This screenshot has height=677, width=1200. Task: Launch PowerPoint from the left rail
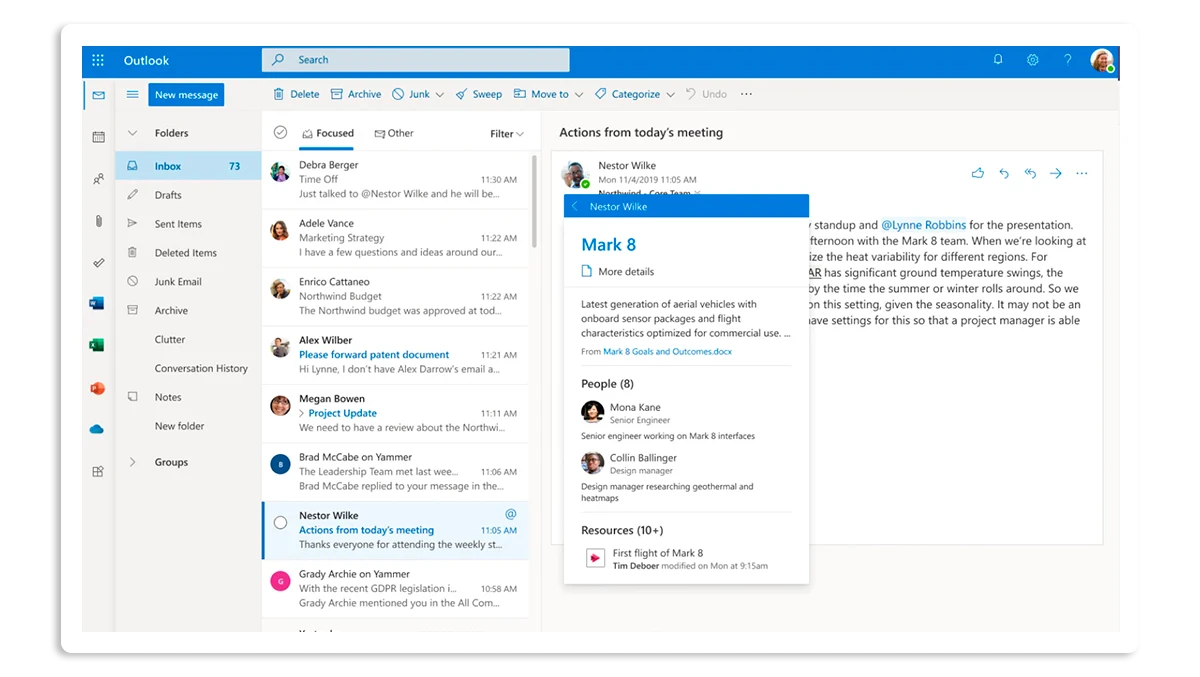[x=97, y=388]
